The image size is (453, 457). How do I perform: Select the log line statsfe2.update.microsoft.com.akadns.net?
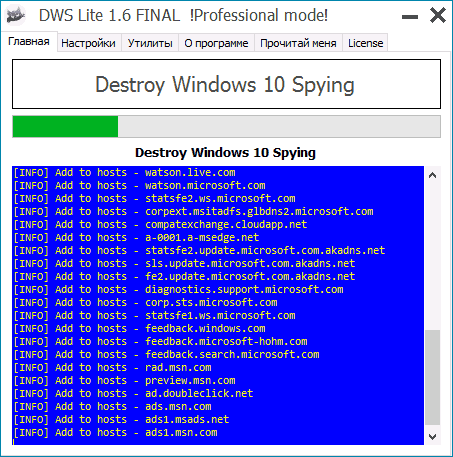(199, 251)
